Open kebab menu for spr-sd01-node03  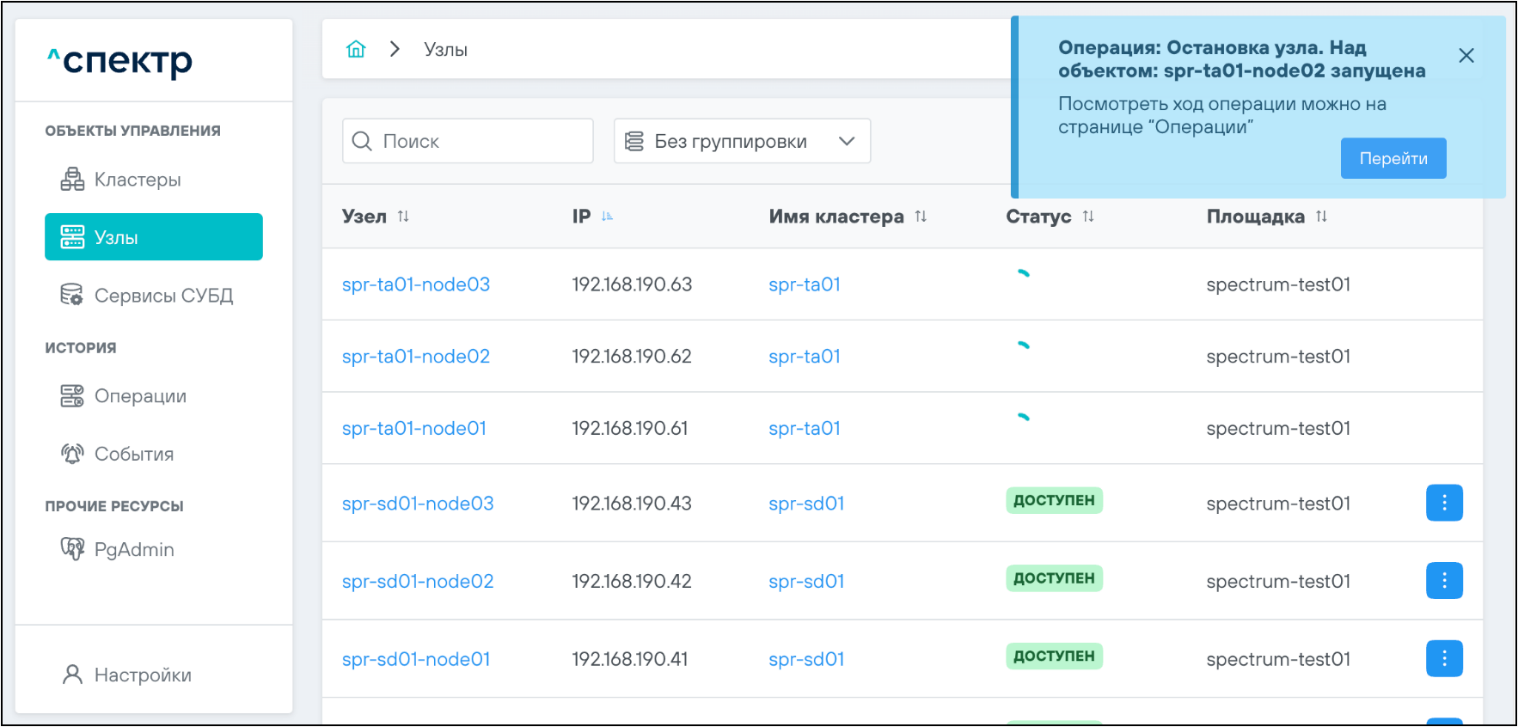(x=1443, y=503)
